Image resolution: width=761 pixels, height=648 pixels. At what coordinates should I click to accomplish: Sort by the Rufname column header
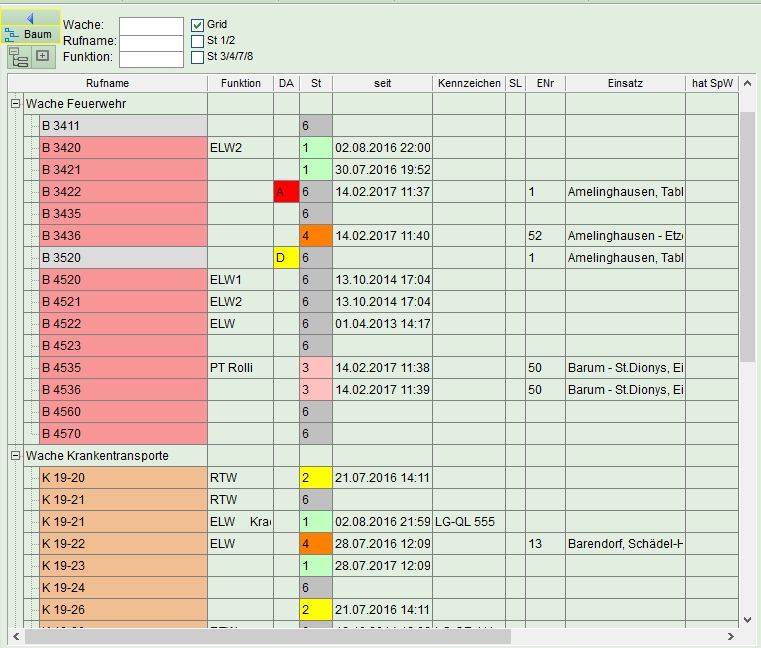[x=107, y=83]
